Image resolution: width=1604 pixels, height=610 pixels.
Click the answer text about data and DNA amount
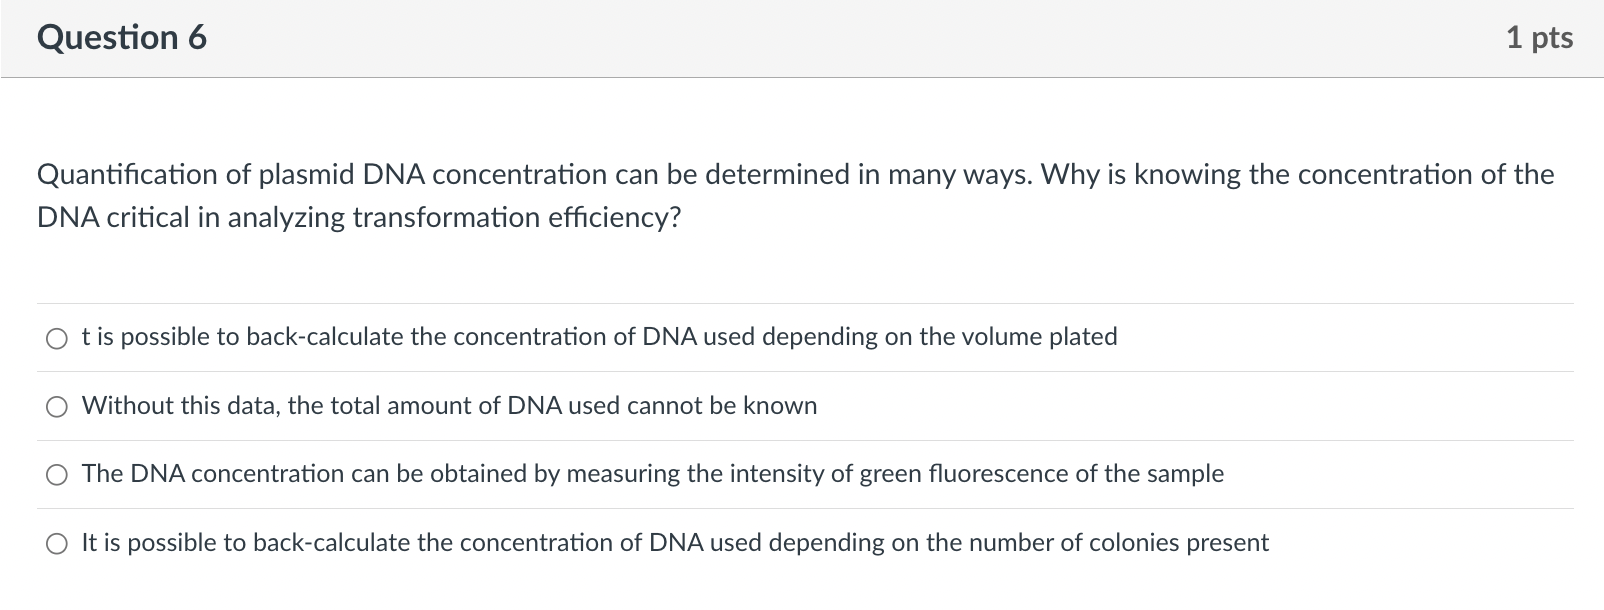[448, 406]
